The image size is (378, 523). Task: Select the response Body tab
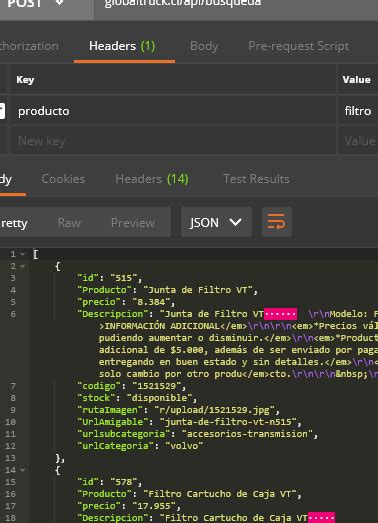pyautogui.click(x=6, y=180)
